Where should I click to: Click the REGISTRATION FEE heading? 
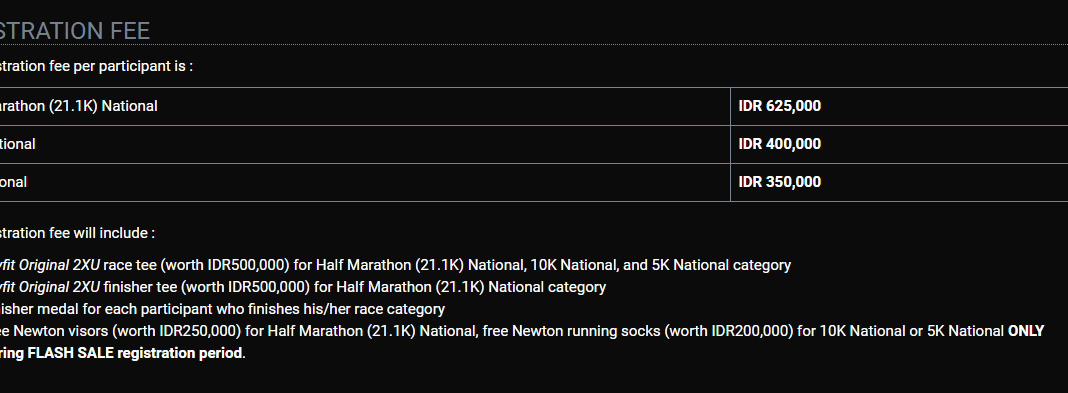[x=75, y=31]
